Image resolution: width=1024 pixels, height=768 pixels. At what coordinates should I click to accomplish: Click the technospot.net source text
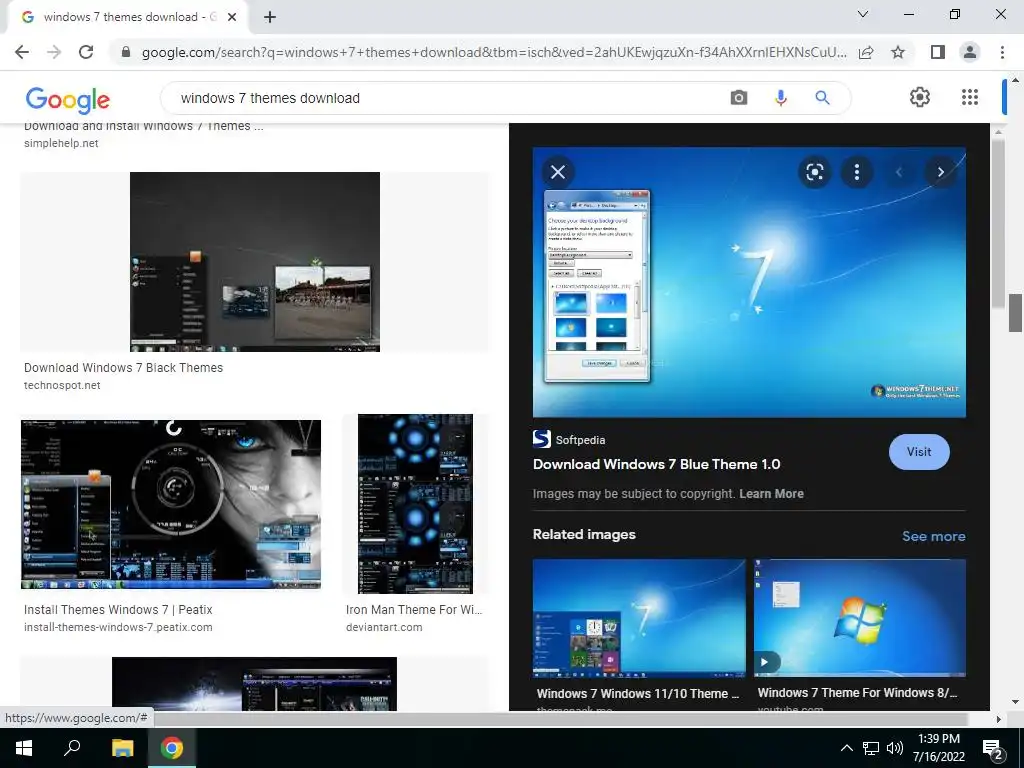pyautogui.click(x=62, y=385)
